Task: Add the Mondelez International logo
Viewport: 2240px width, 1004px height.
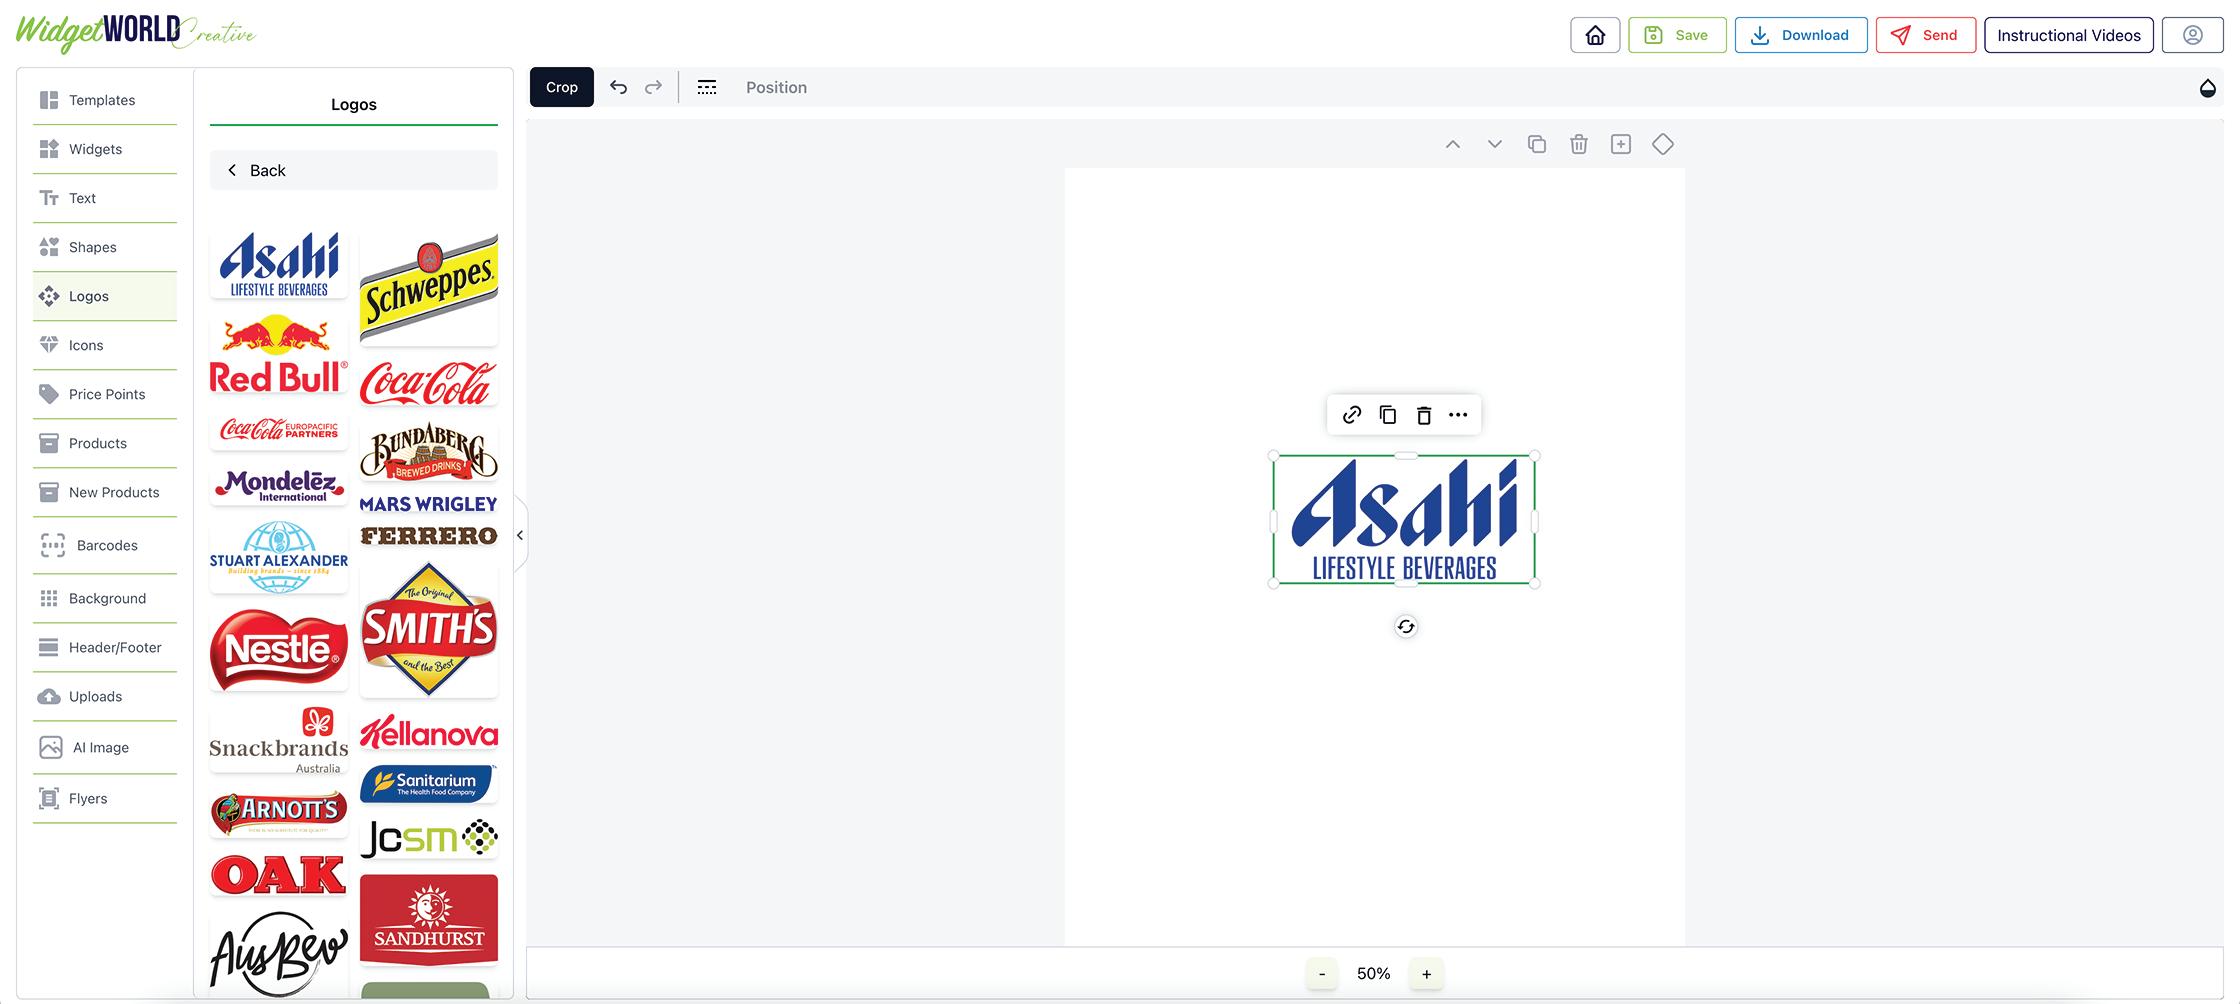Action: [279, 485]
